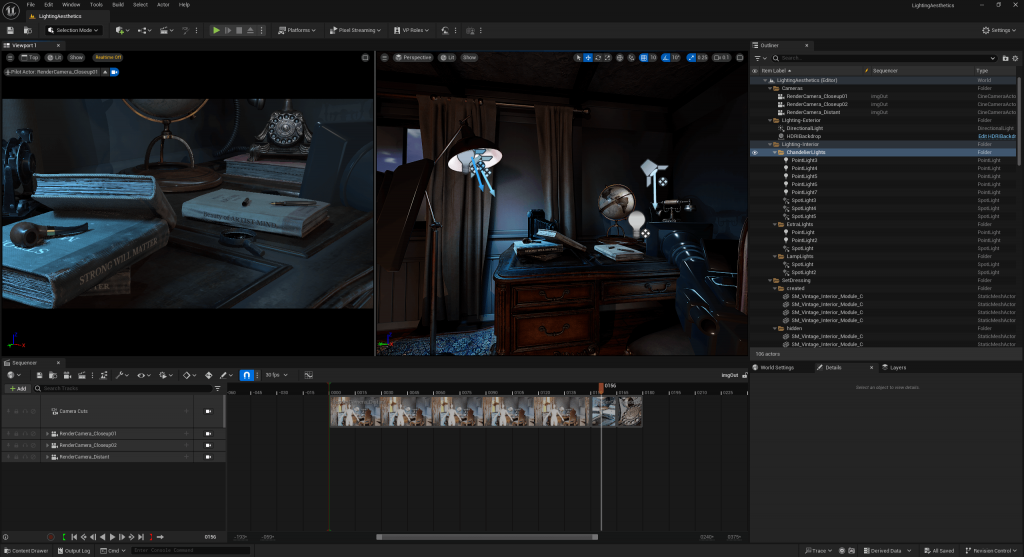The image size is (1024, 557).
Task: Toggle the Realtime Off viewport button
Action: (108, 58)
